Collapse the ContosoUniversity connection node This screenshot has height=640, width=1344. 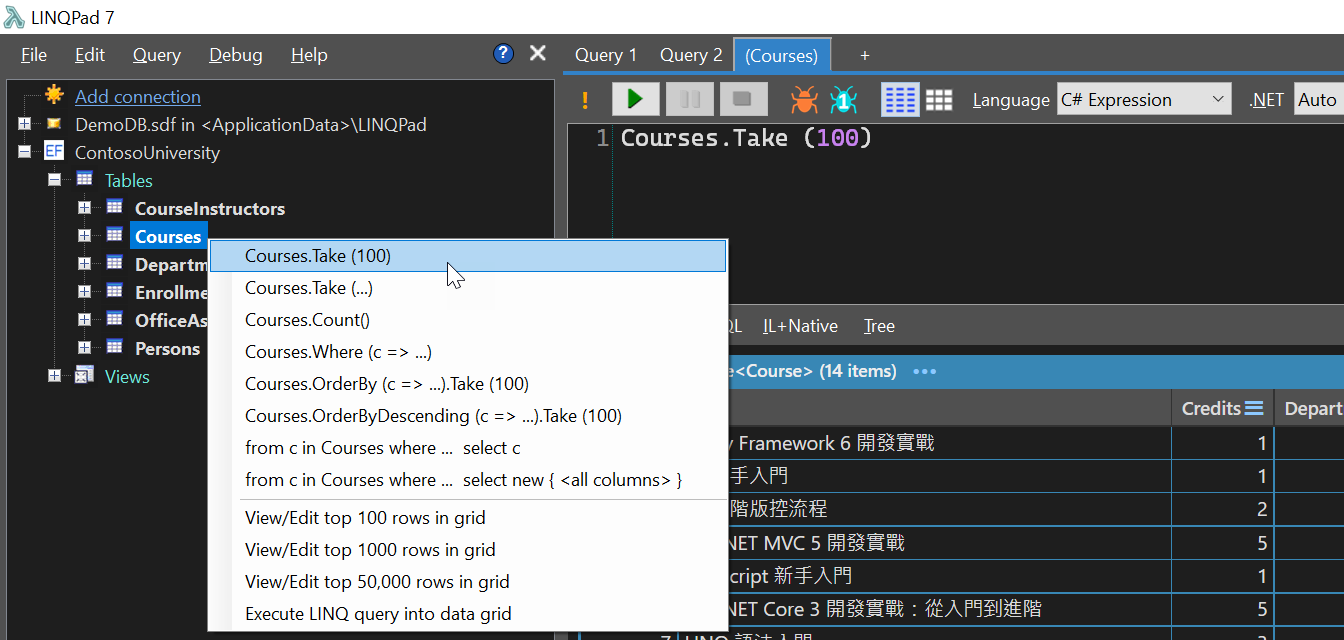pyautogui.click(x=24, y=152)
